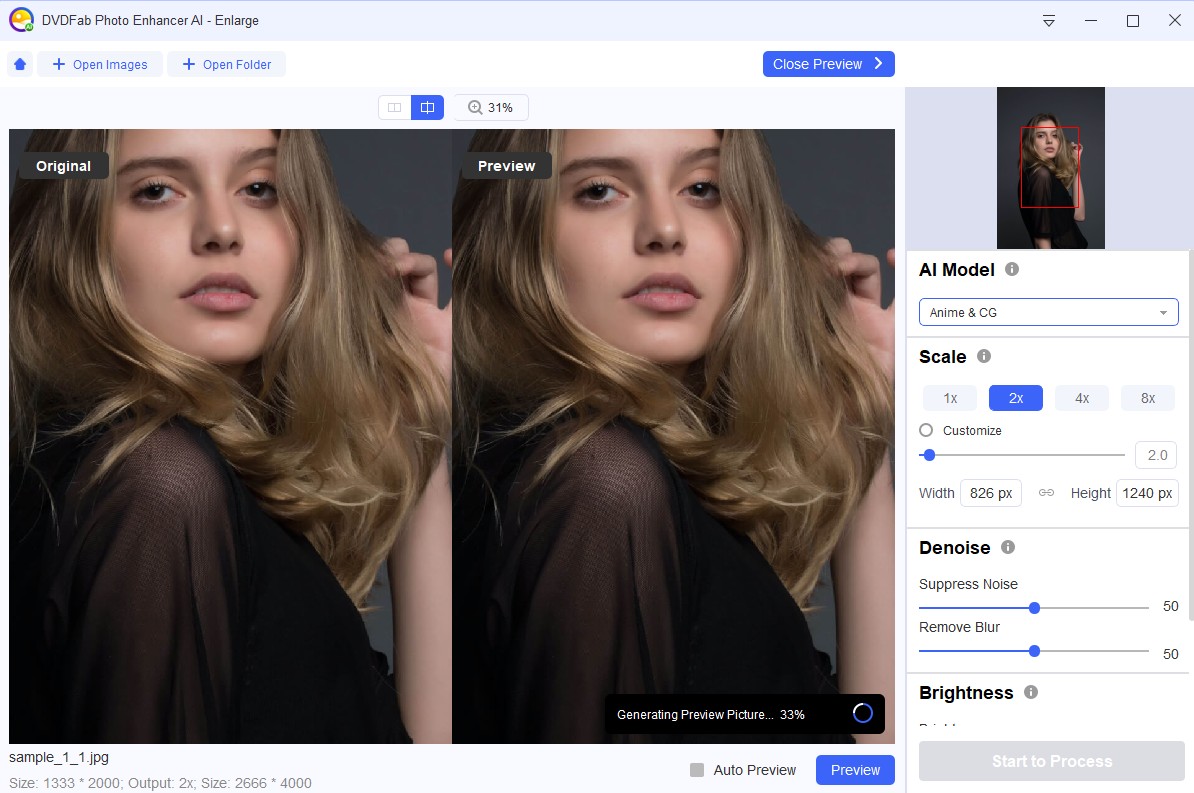This screenshot has height=793, width=1194.
Task: Select 4x scale option
Action: coord(1082,398)
